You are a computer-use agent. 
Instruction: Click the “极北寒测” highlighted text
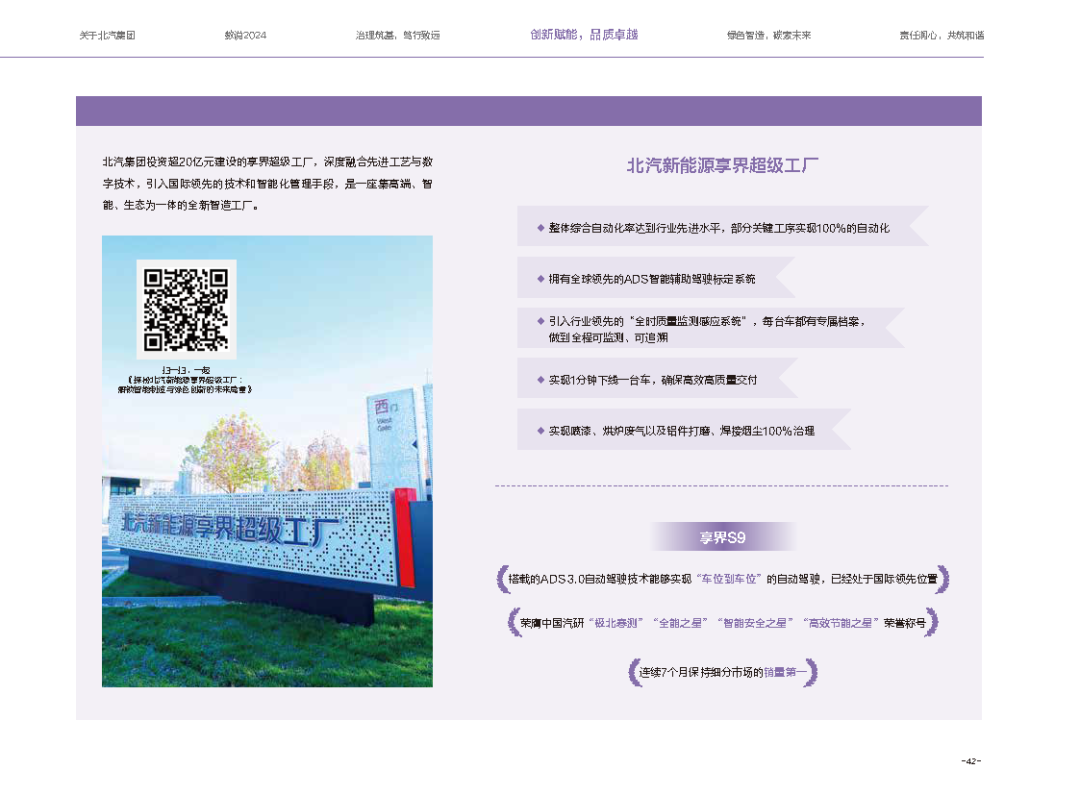coord(616,623)
